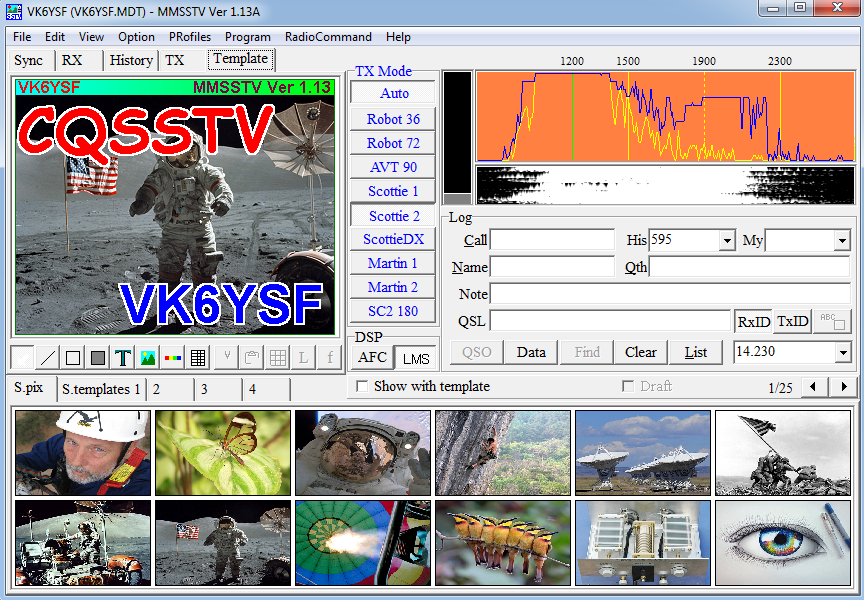Select the insert picture tool
The height and width of the screenshot is (600, 864).
pyautogui.click(x=148, y=358)
